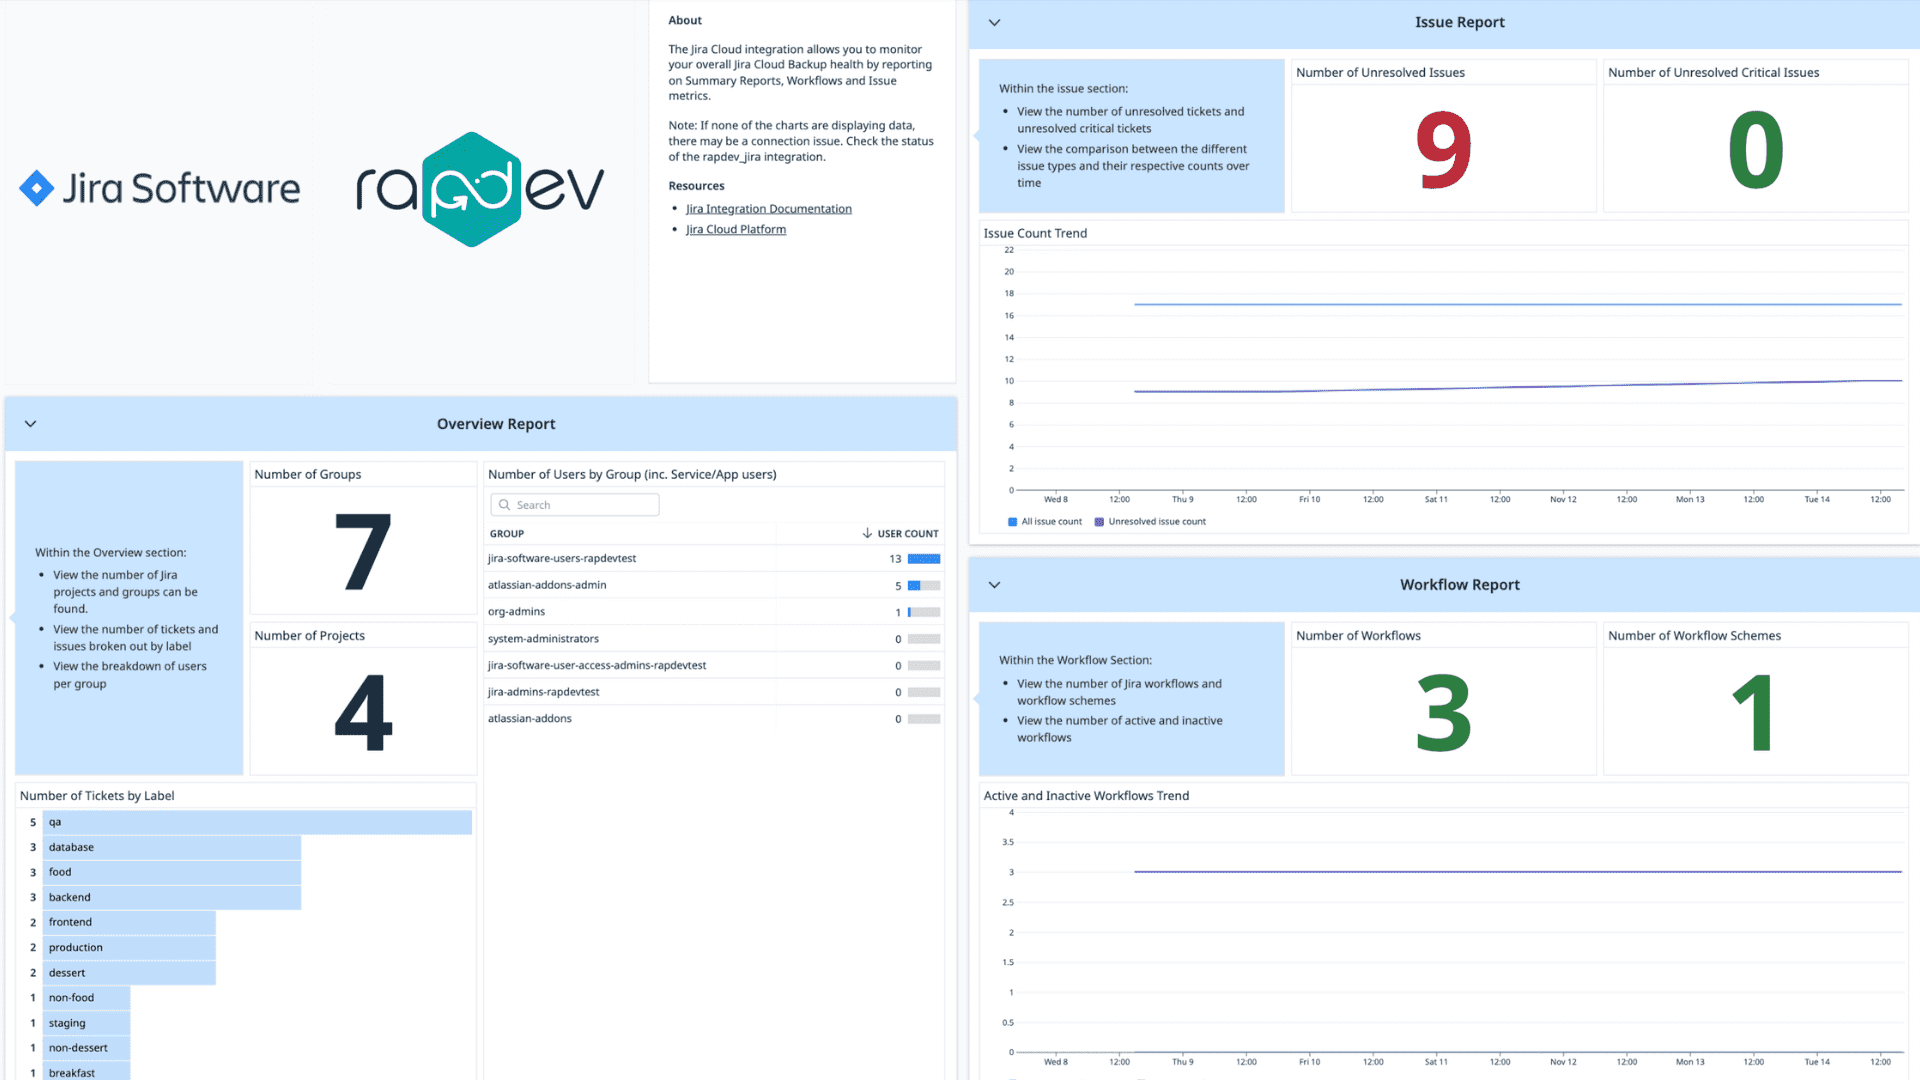Click the backend label bar

tap(172, 897)
